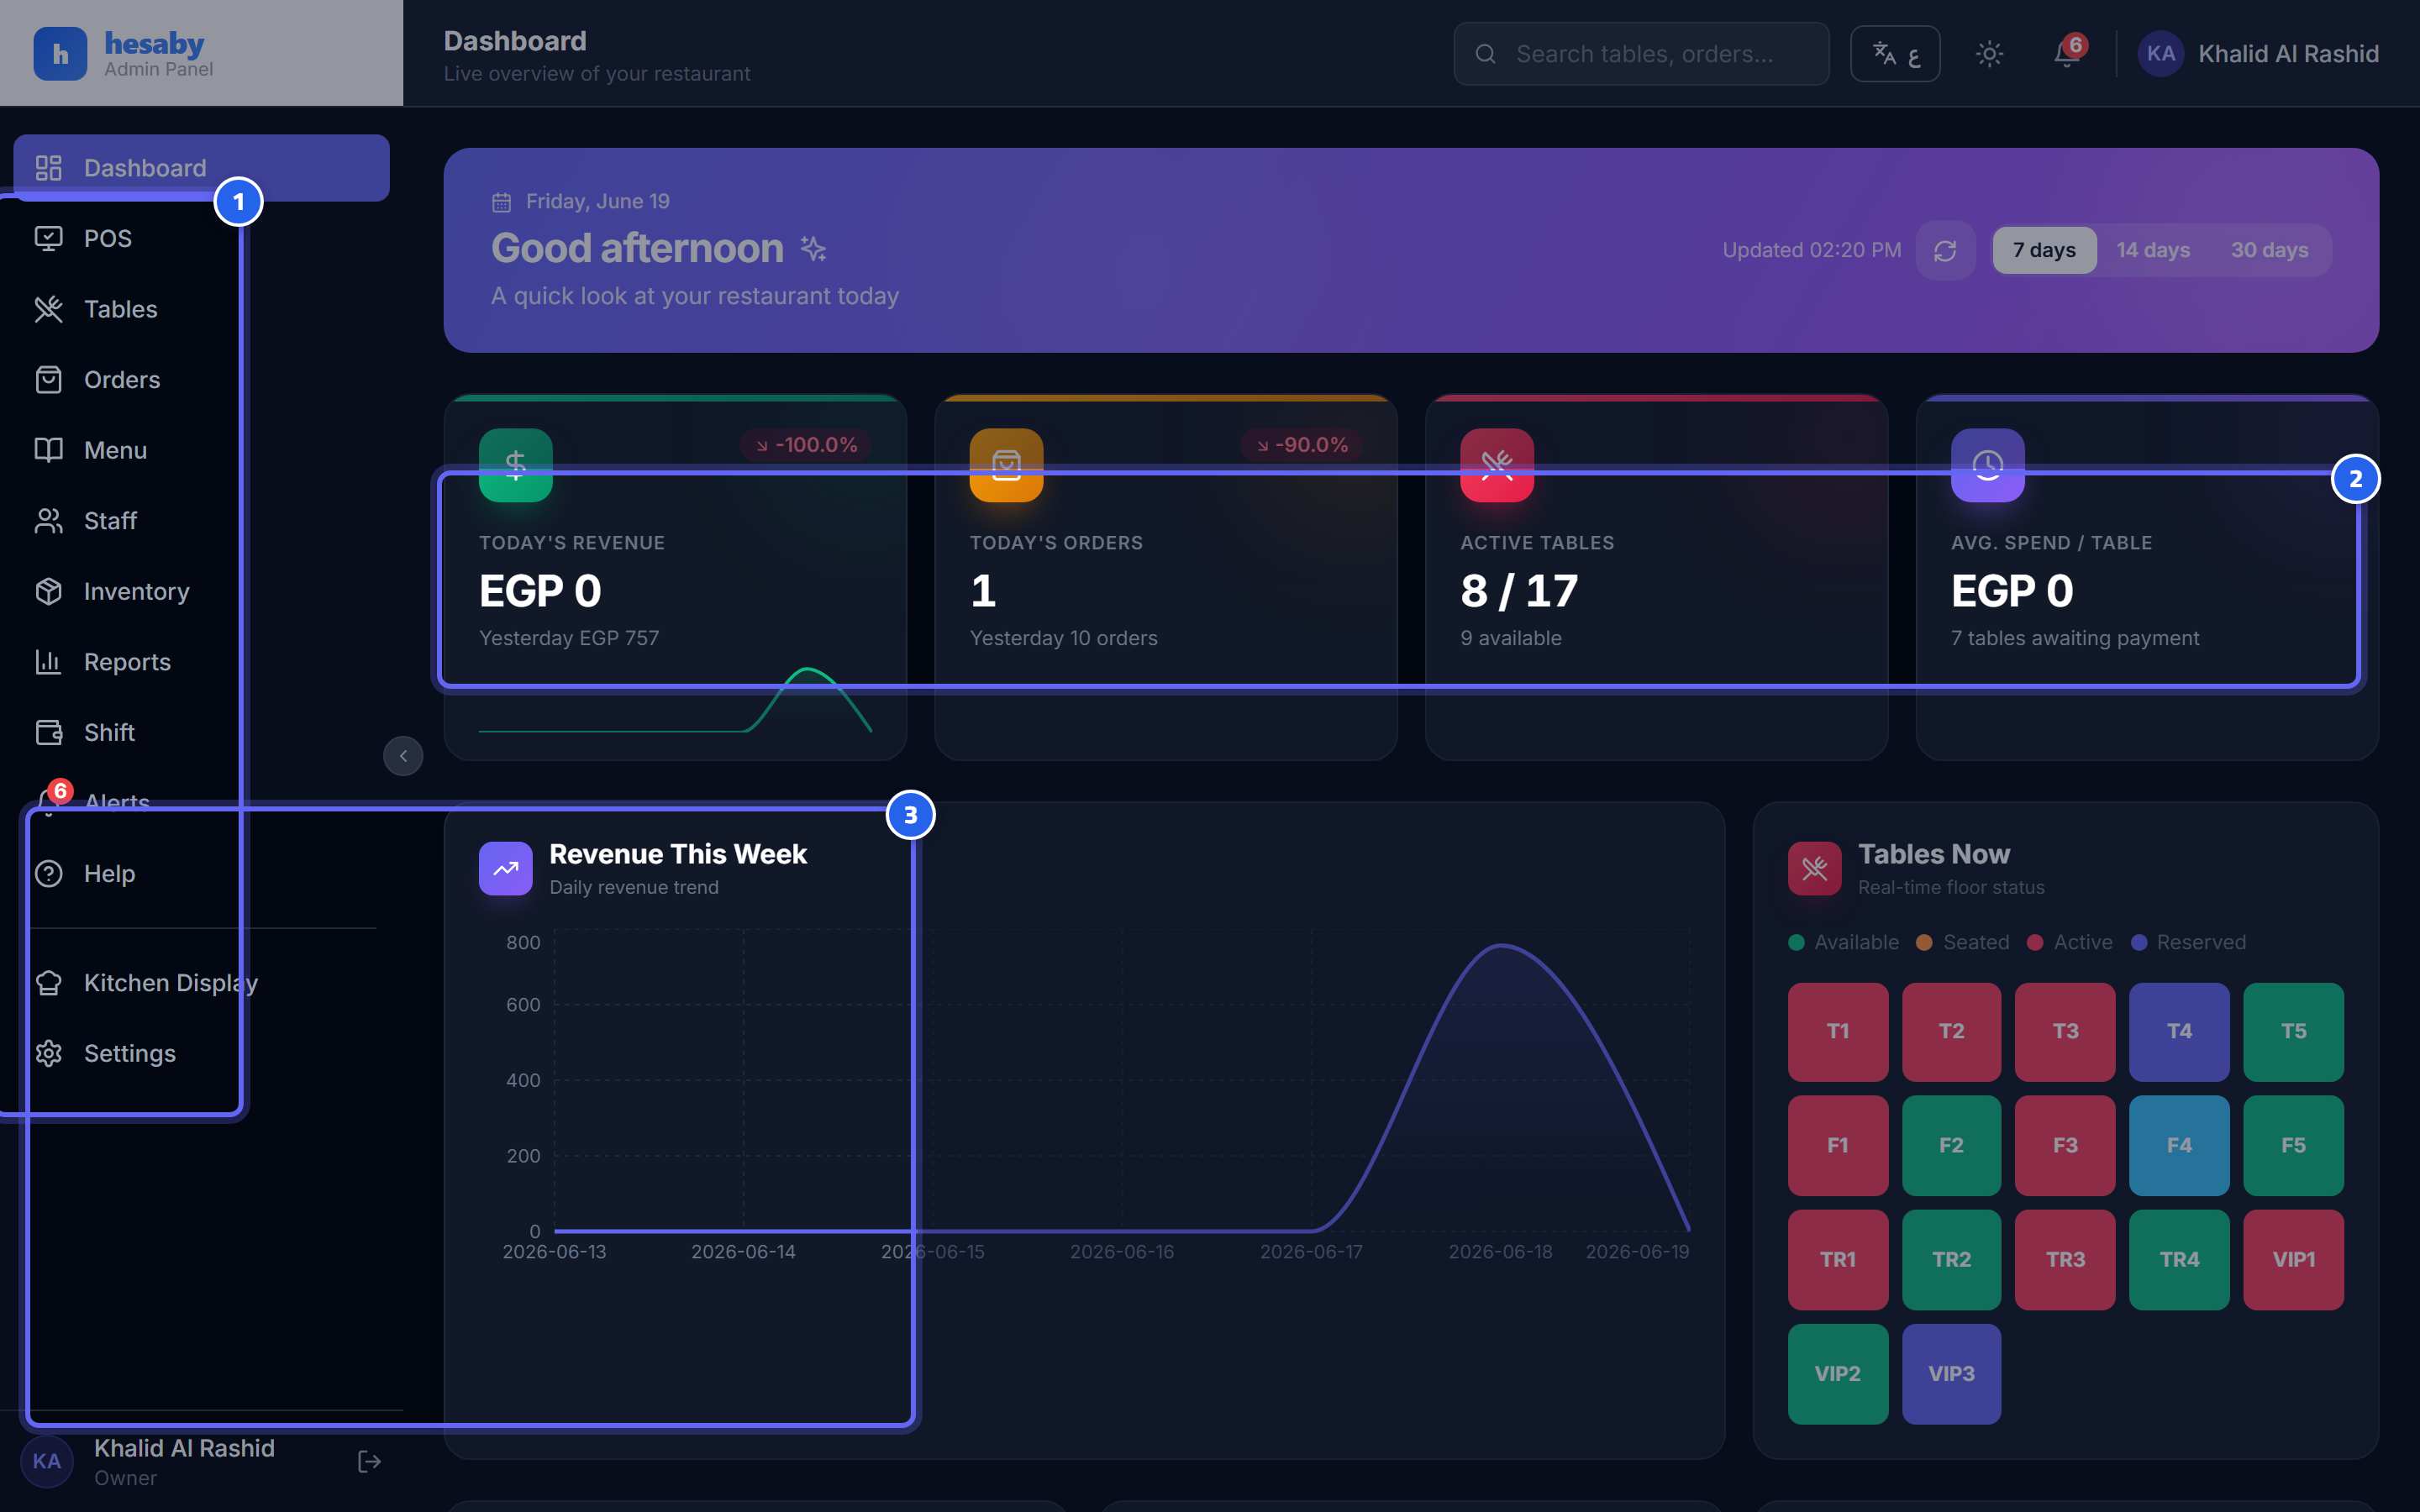Viewport: 2420px width, 1512px height.
Task: Switch language with the translate button
Action: [x=1895, y=54]
